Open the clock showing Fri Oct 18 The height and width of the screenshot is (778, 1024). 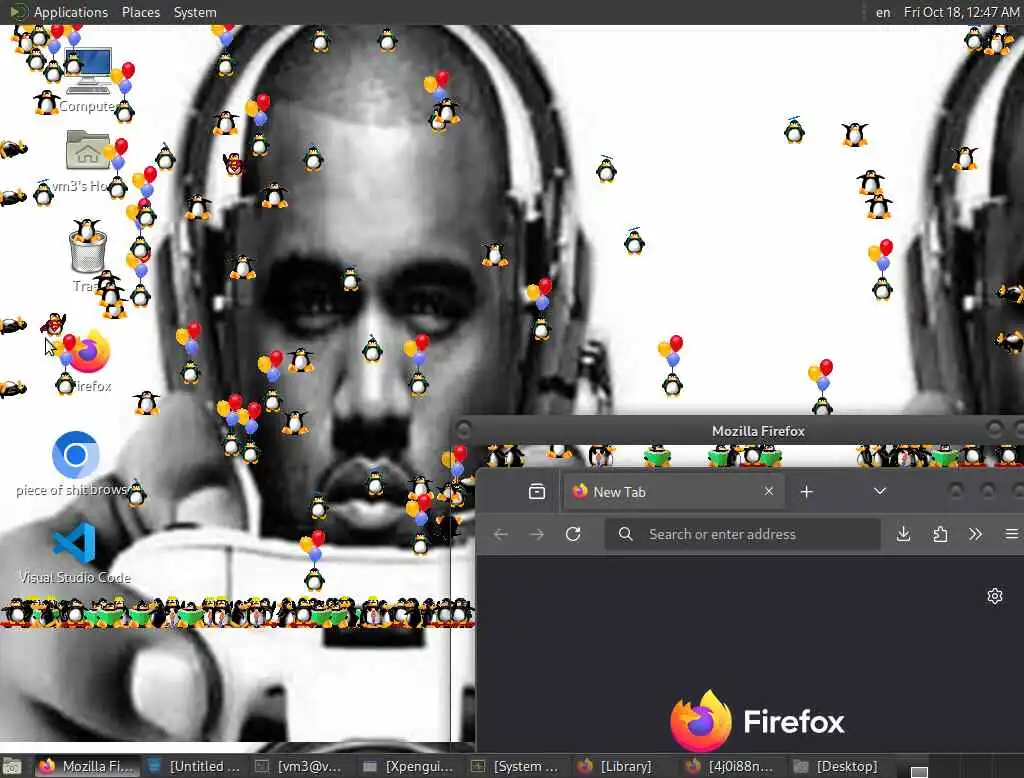coord(961,12)
